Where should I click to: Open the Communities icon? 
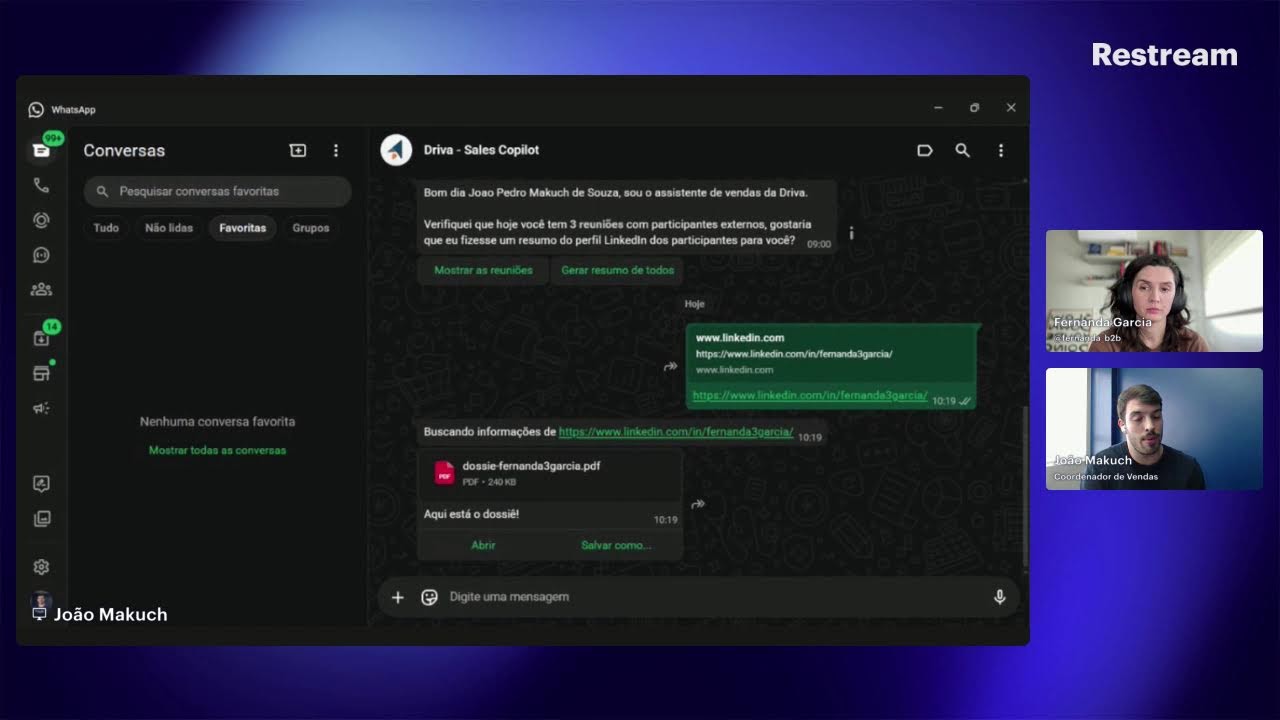click(x=41, y=290)
